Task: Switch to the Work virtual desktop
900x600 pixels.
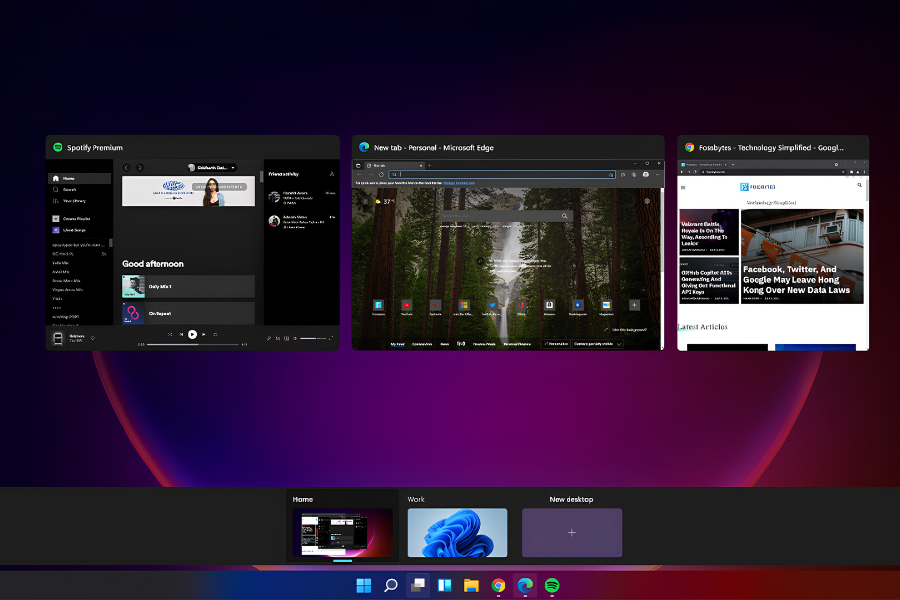Action: (457, 532)
